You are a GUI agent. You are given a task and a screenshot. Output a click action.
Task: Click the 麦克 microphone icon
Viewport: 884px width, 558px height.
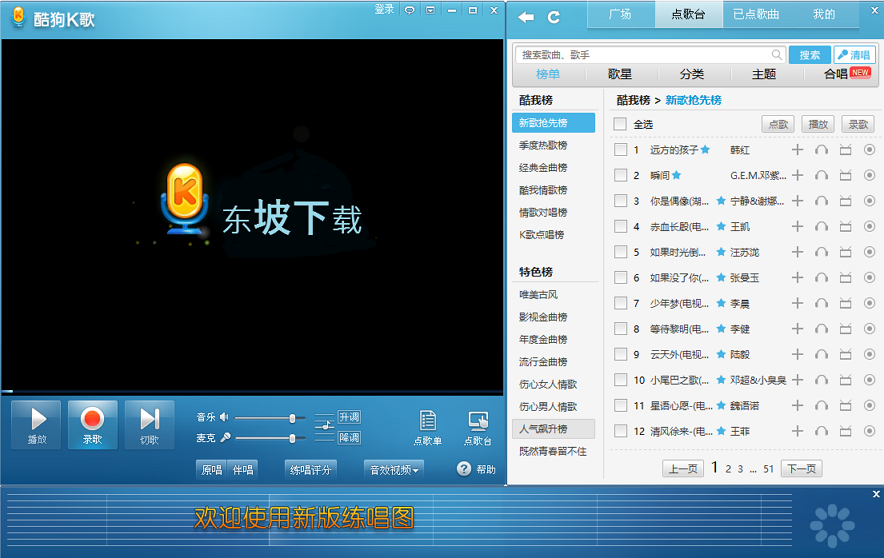pyautogui.click(x=225, y=437)
